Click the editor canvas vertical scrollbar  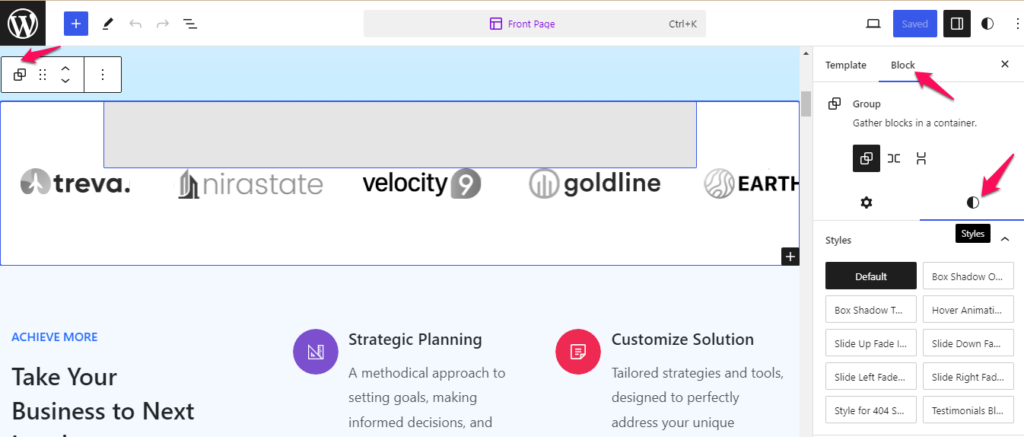pyautogui.click(x=806, y=104)
